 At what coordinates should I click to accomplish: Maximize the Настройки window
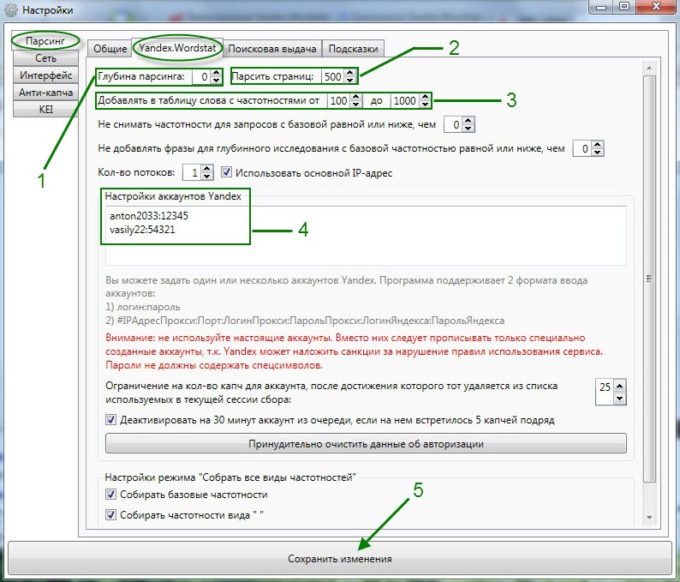click(624, 7)
